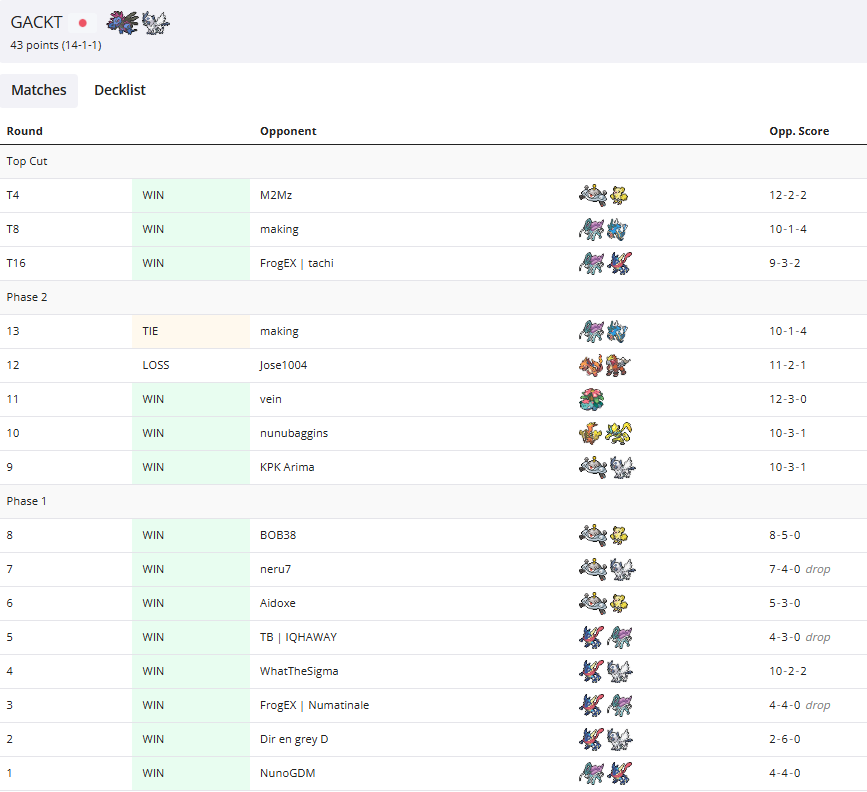Click the 8-5-0 score for BOB38
867x792 pixels.
tap(785, 535)
